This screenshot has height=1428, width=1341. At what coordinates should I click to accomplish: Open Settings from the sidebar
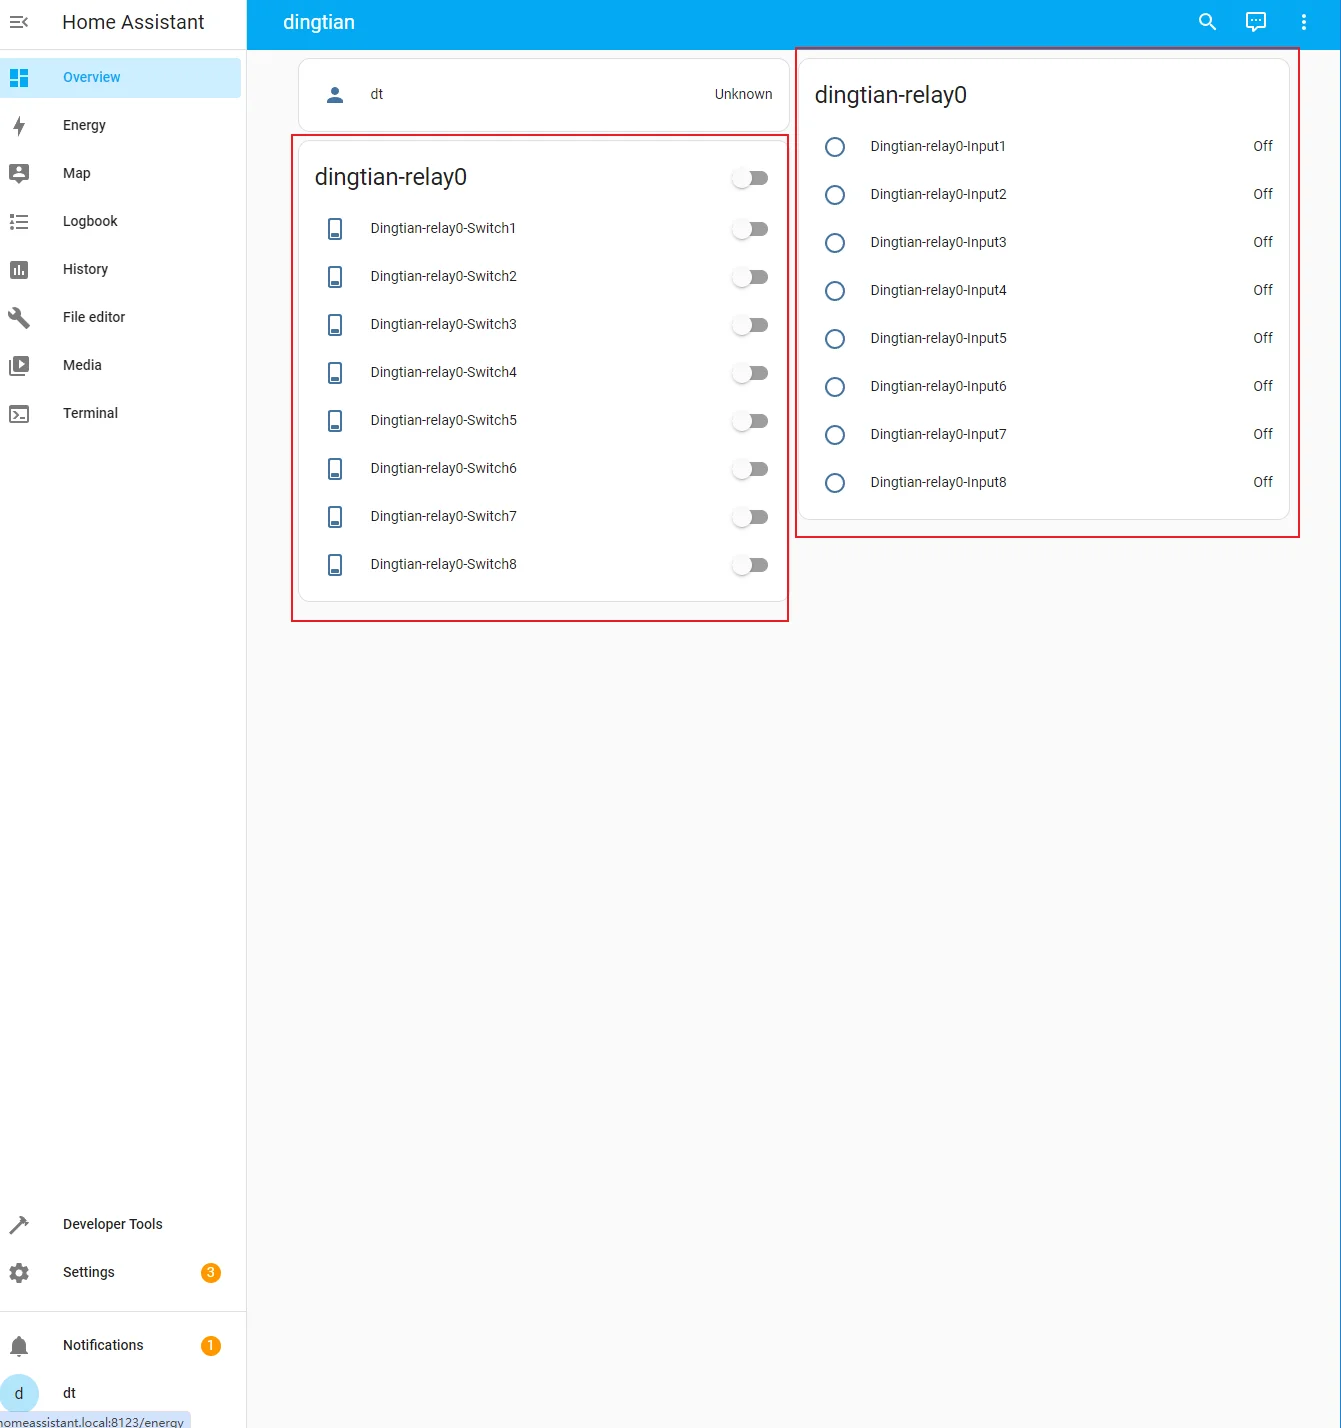[x=88, y=1272]
